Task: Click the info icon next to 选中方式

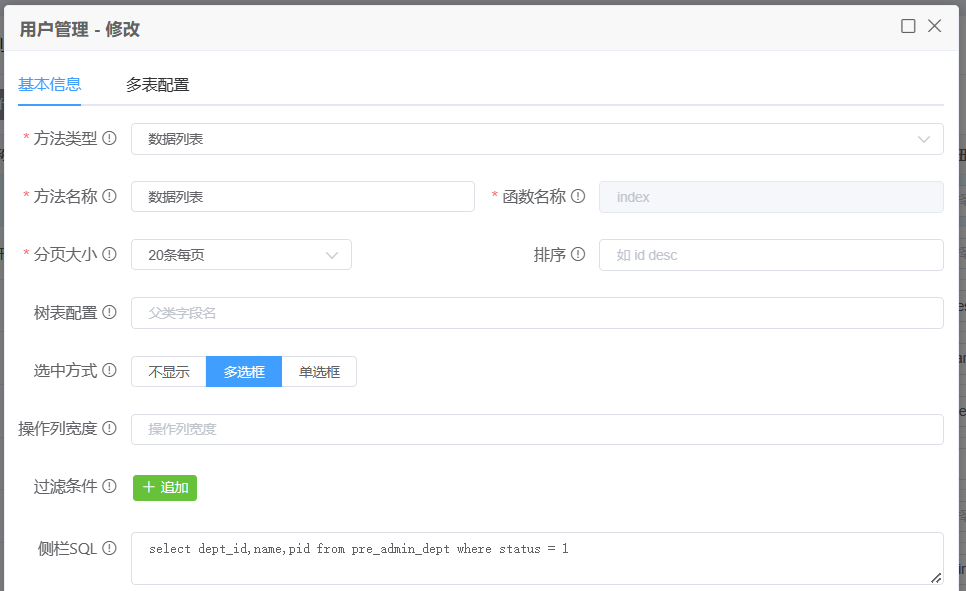Action: point(110,371)
